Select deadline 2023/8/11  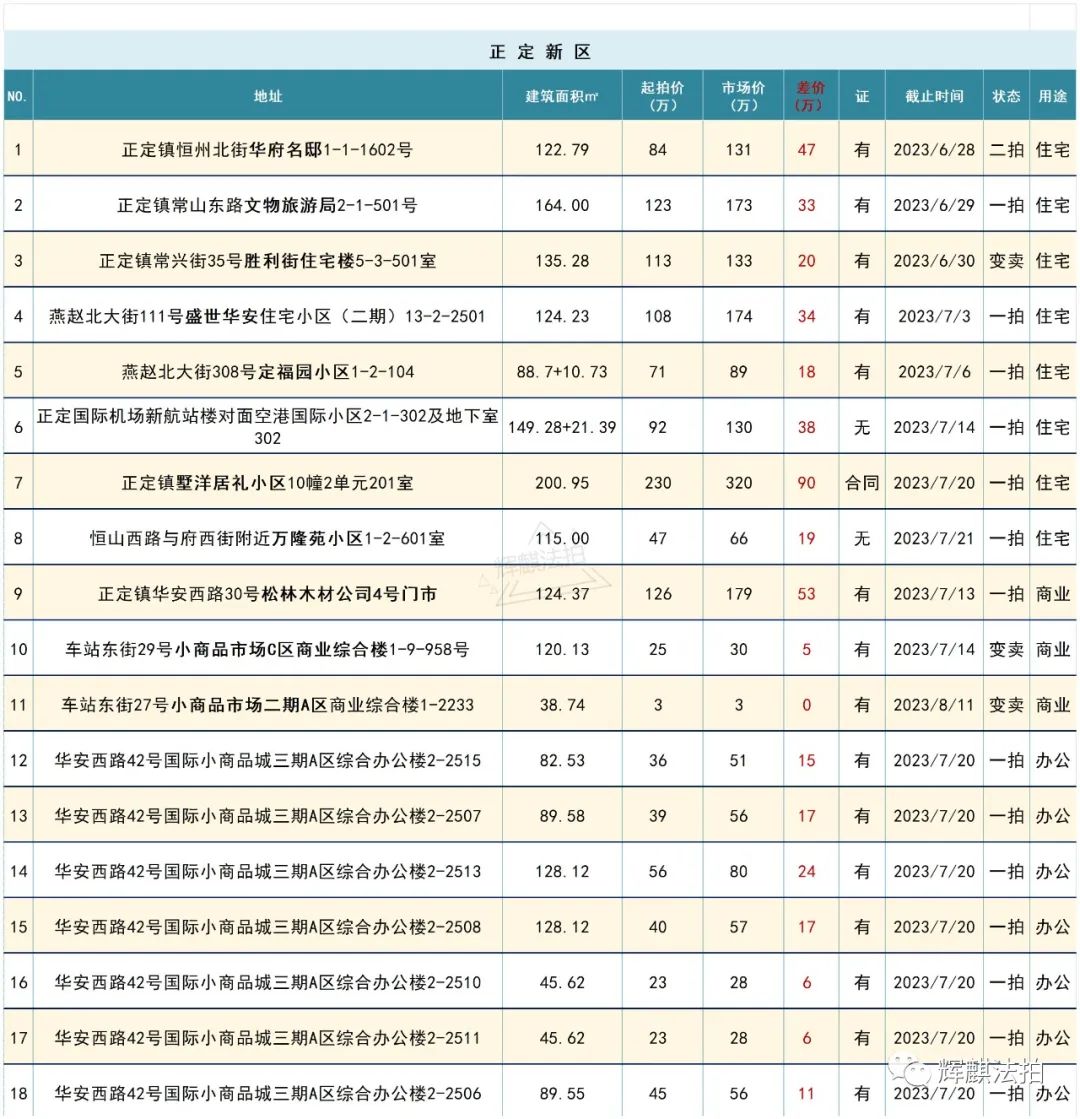(934, 705)
